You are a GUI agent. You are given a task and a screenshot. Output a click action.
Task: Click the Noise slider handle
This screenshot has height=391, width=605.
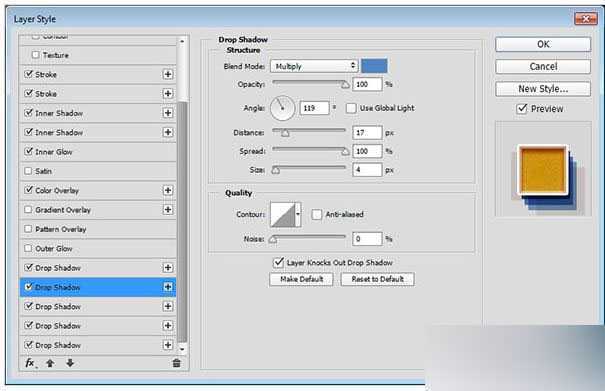[x=273, y=239]
